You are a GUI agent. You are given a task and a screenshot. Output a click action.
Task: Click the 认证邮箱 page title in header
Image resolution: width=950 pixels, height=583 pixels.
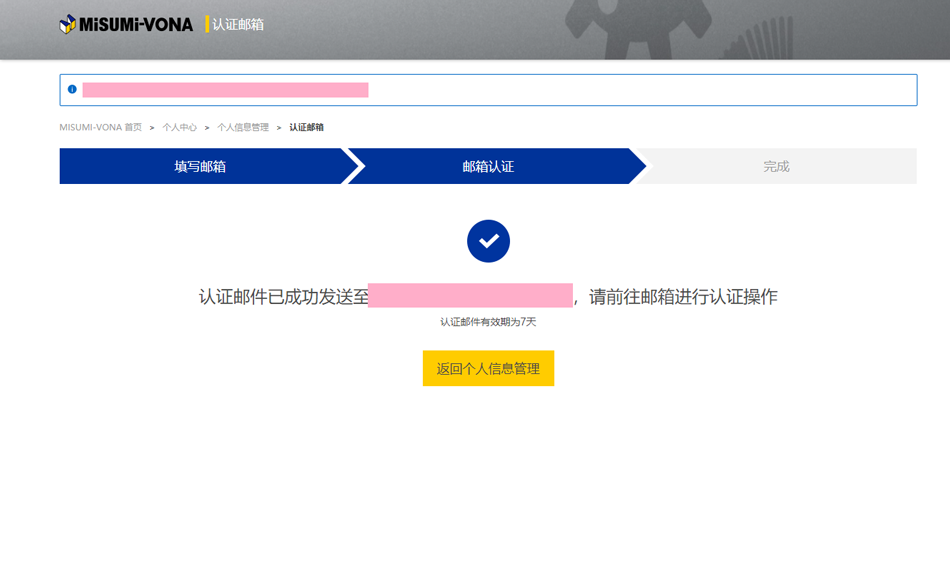click(x=238, y=24)
